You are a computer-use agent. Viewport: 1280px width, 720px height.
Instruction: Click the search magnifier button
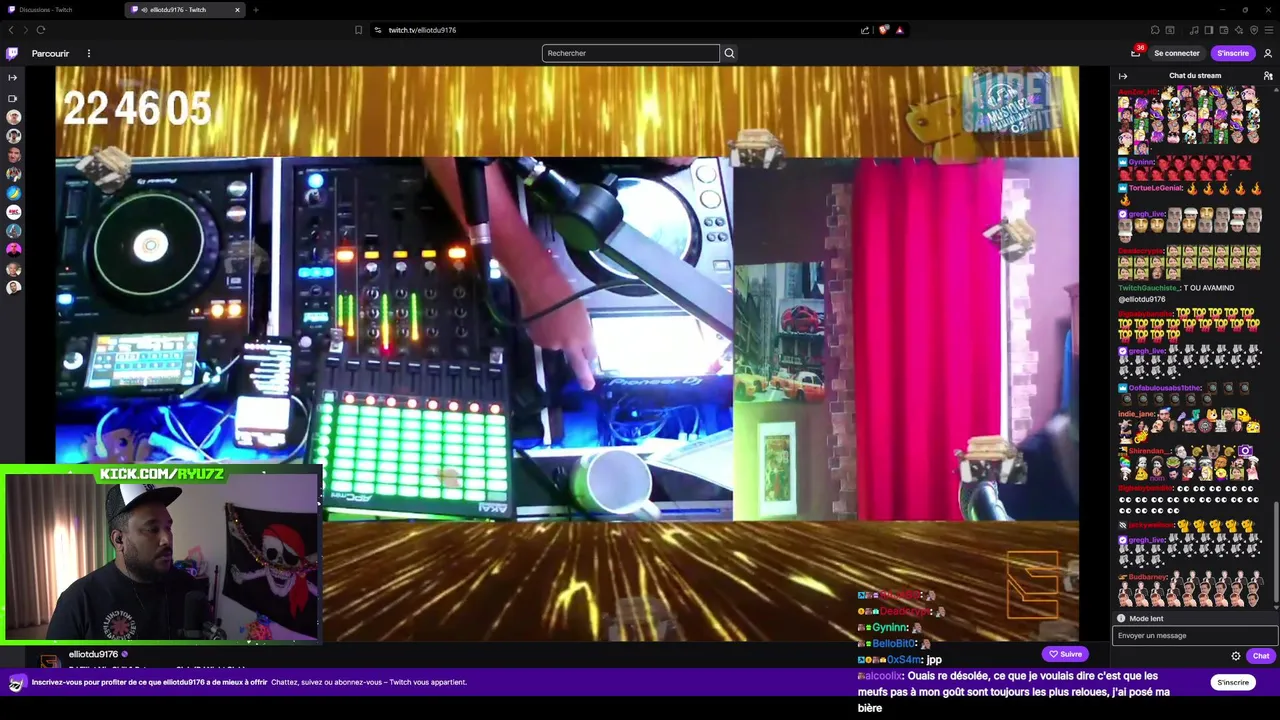coord(729,53)
